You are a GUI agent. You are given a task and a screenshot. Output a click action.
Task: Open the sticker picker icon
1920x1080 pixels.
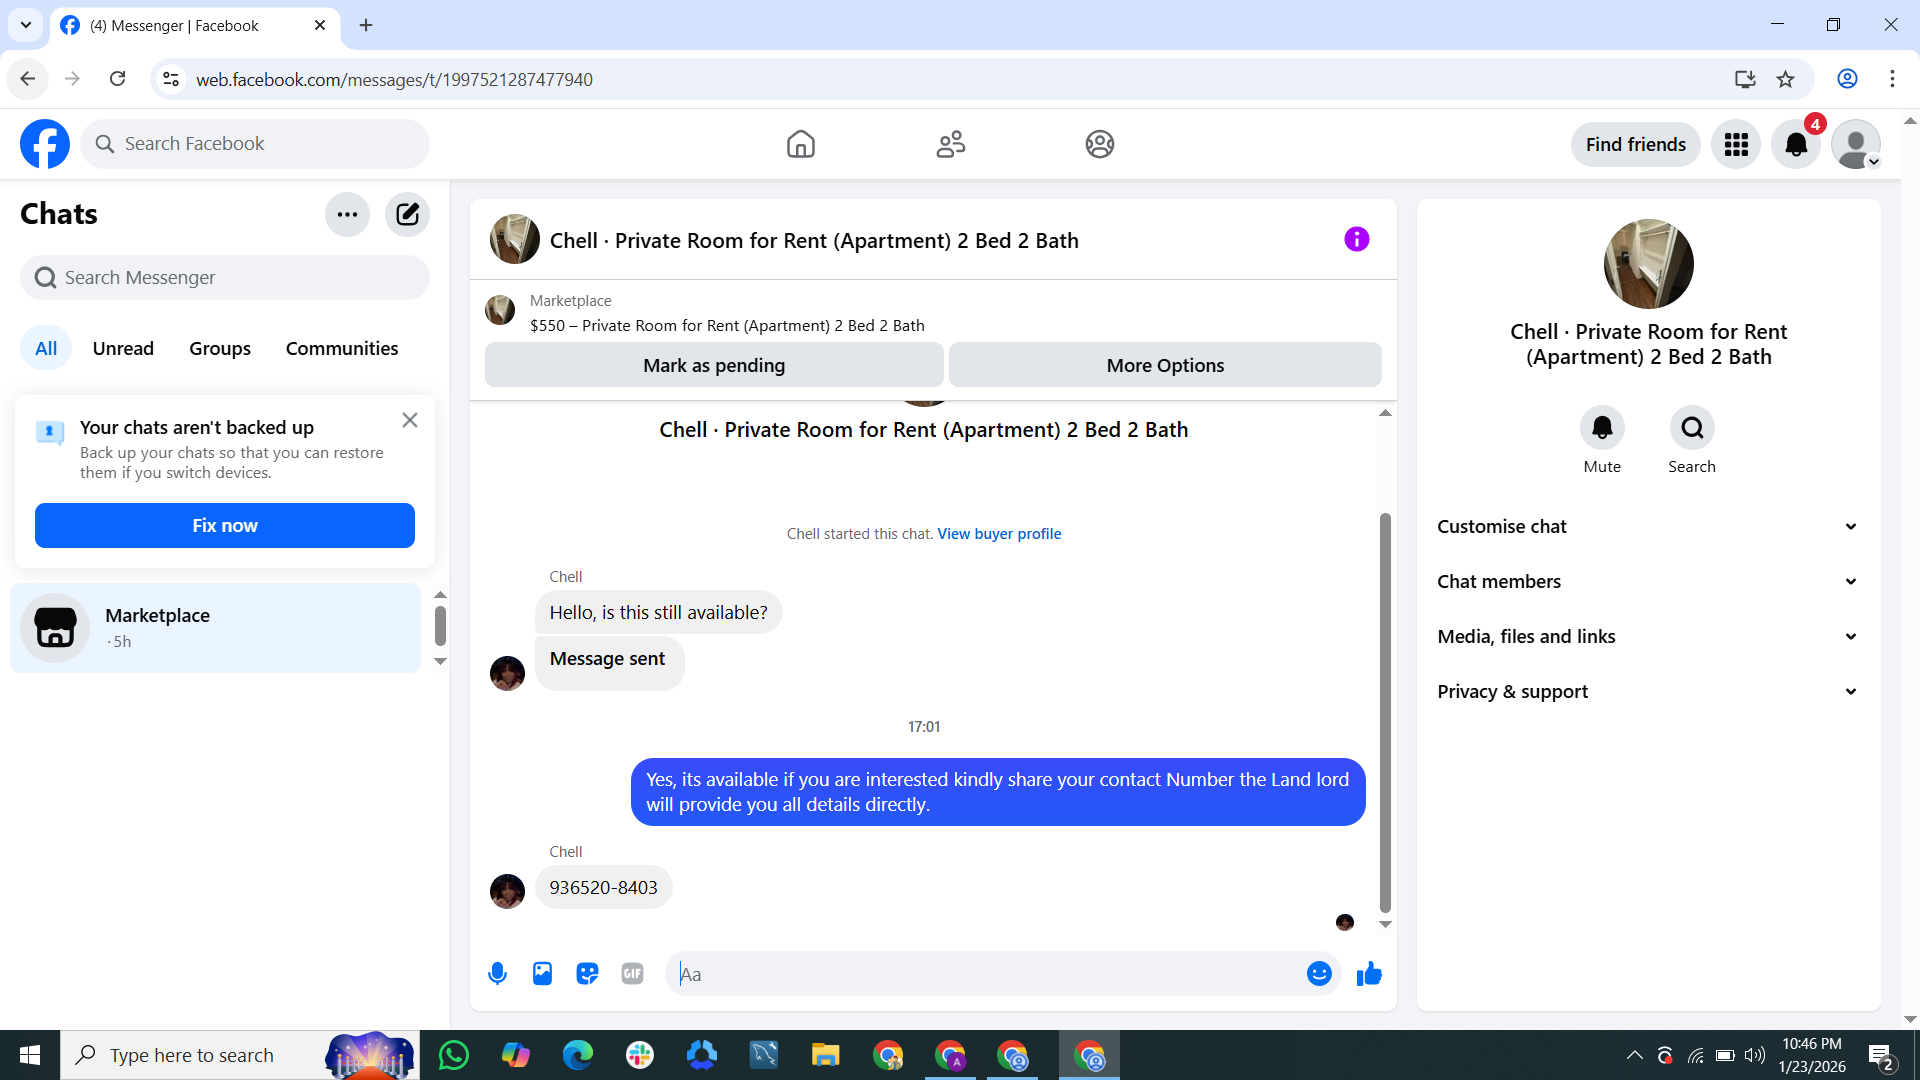pyautogui.click(x=587, y=973)
